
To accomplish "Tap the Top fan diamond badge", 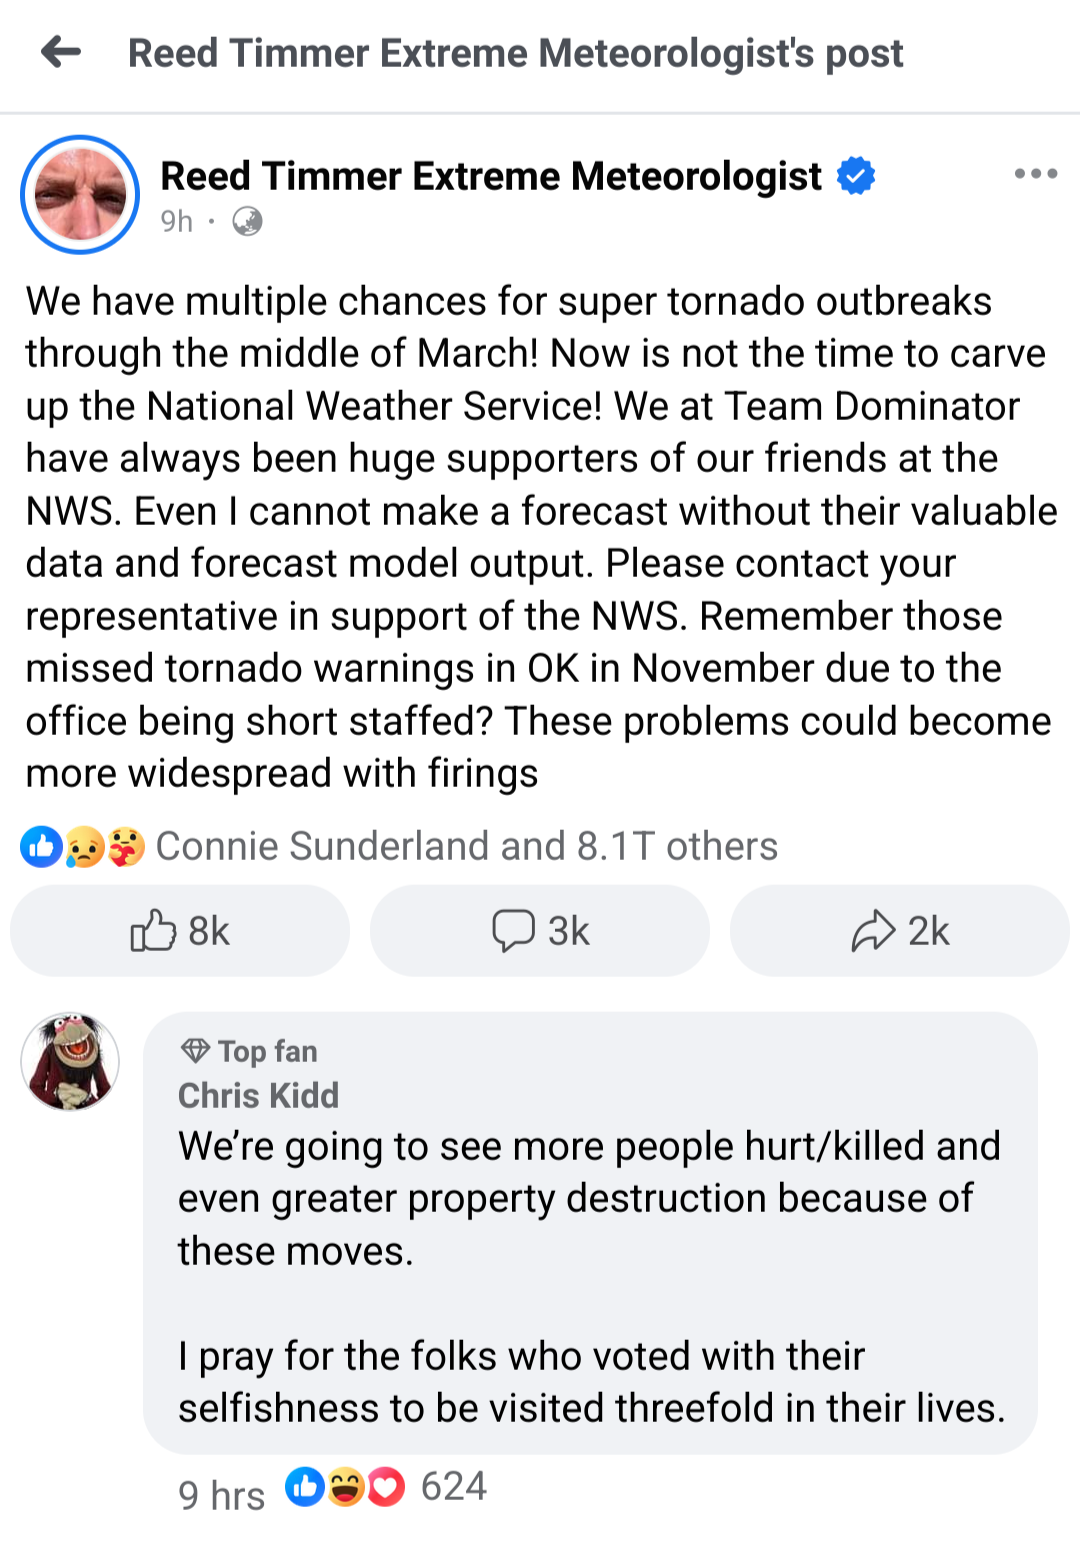I will 195,1051.
